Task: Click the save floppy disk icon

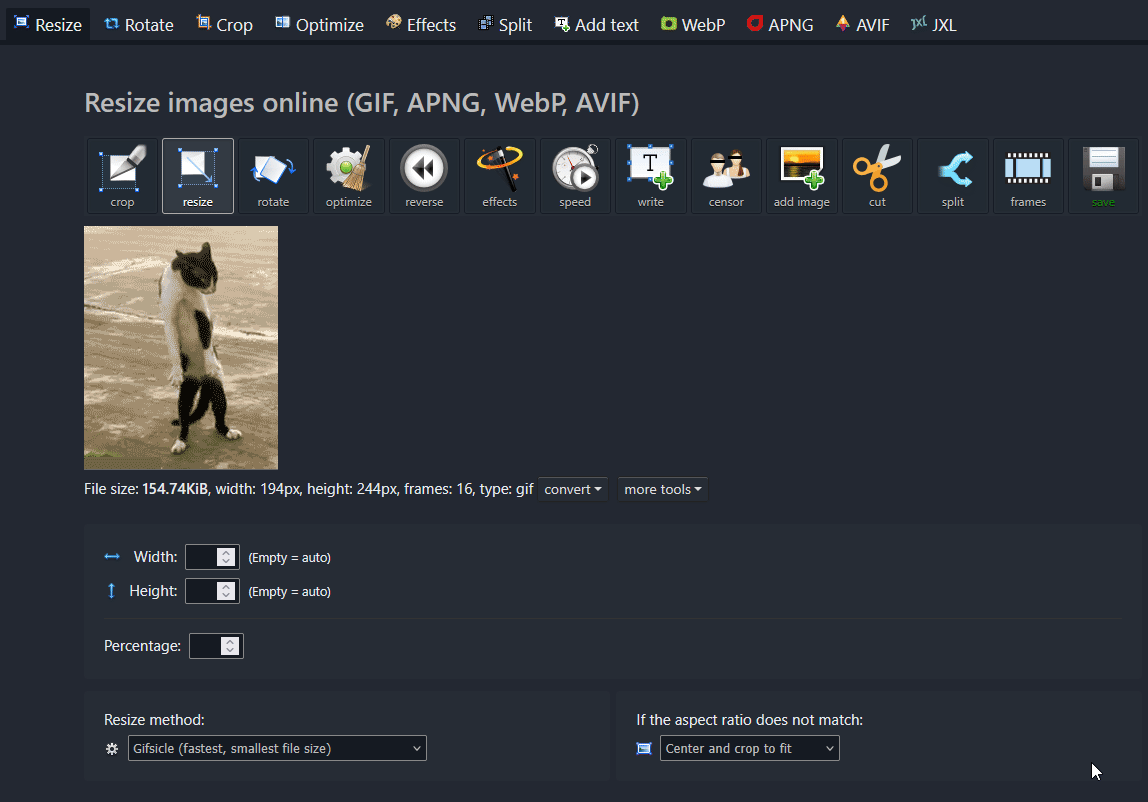Action: pyautogui.click(x=1104, y=176)
